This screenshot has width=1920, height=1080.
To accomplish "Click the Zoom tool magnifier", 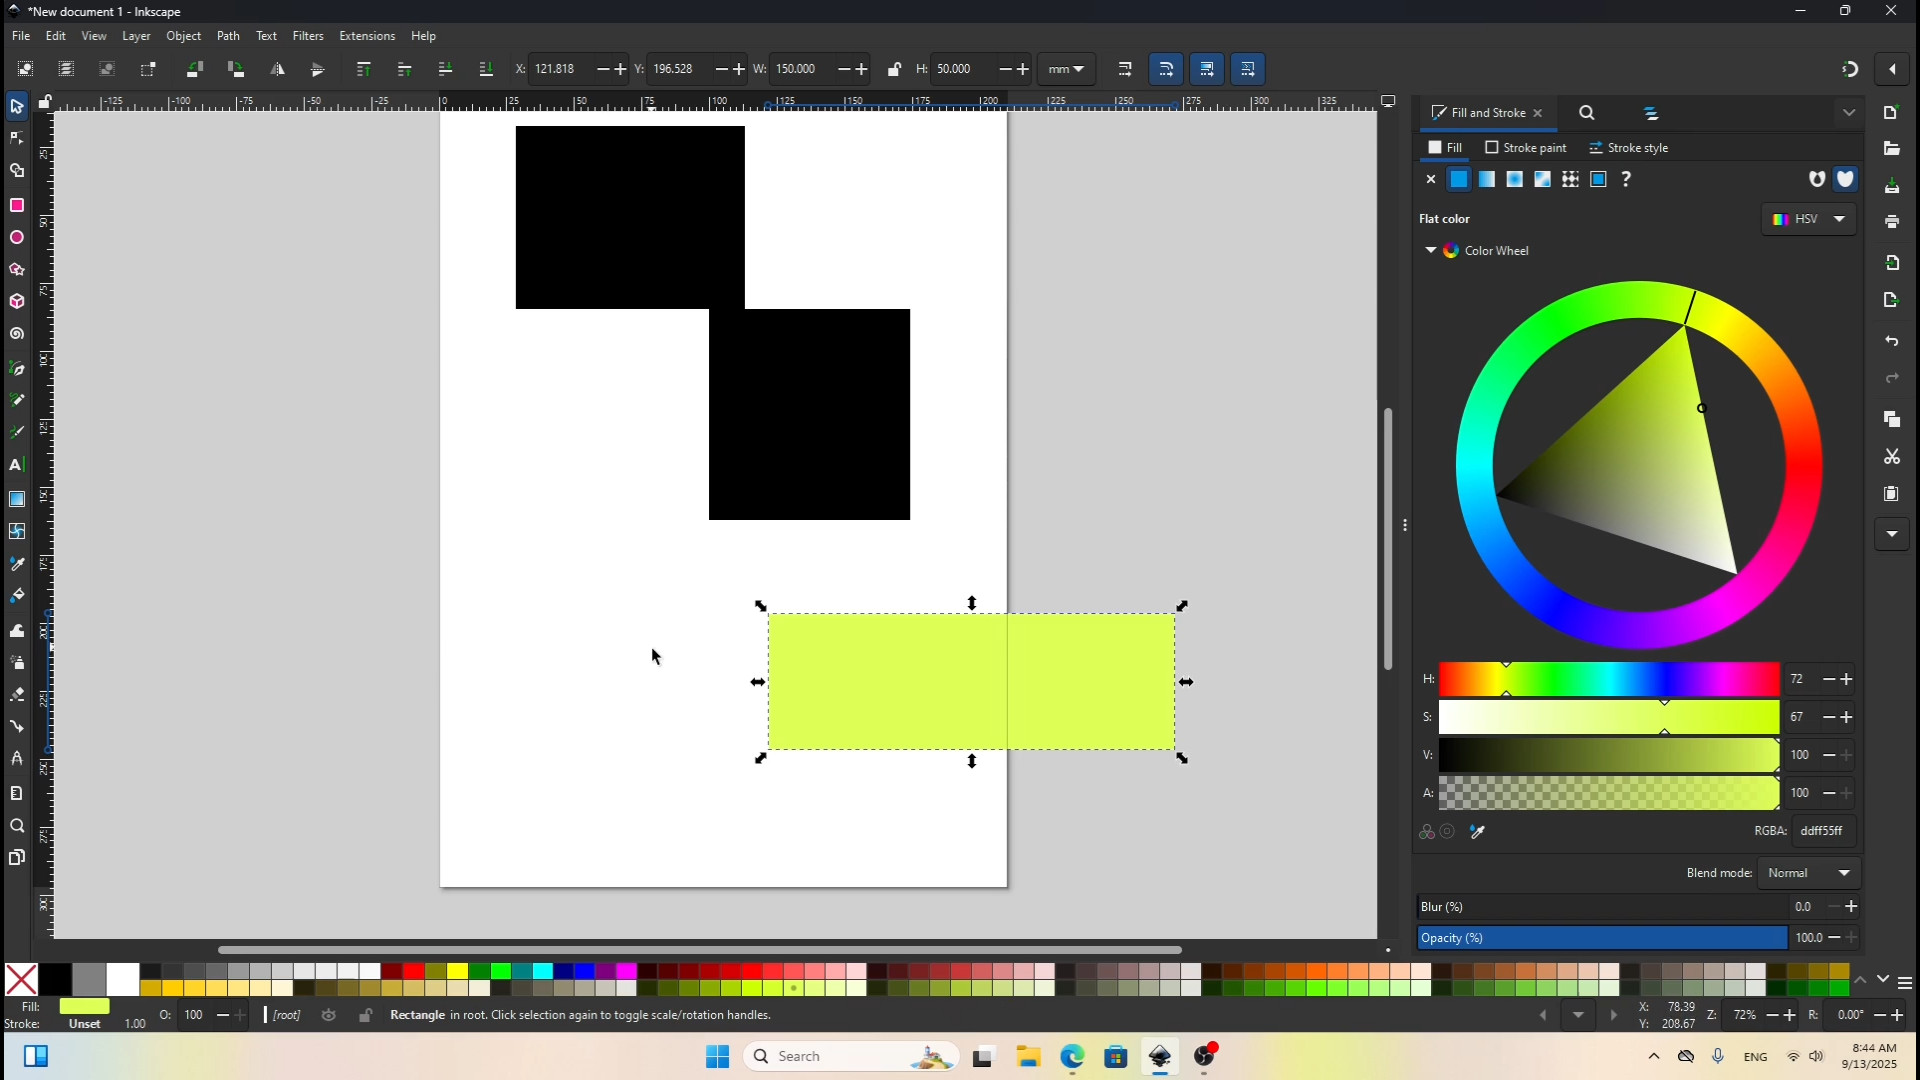I will point(17,826).
